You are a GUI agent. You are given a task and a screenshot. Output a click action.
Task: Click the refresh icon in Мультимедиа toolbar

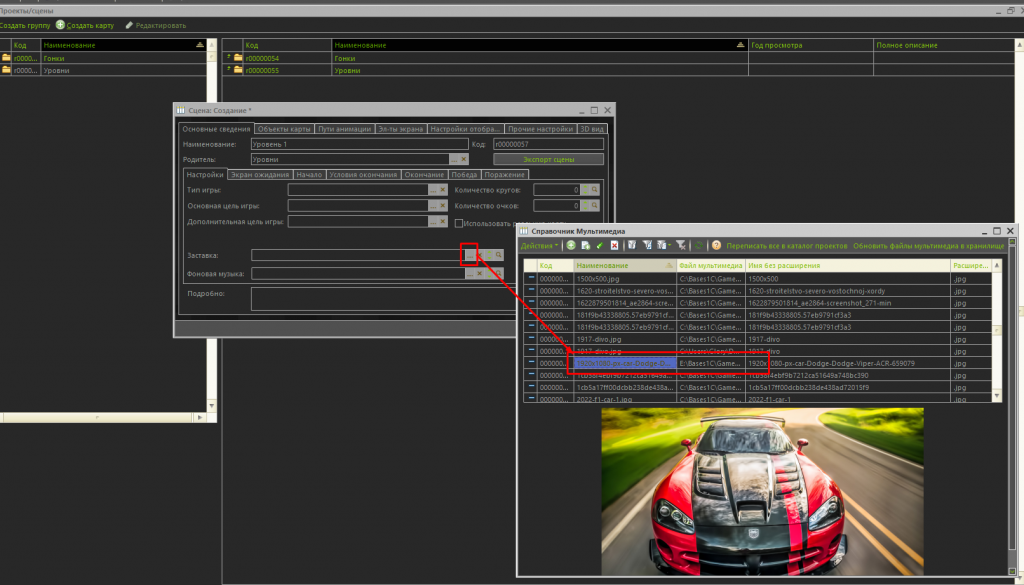pos(699,245)
